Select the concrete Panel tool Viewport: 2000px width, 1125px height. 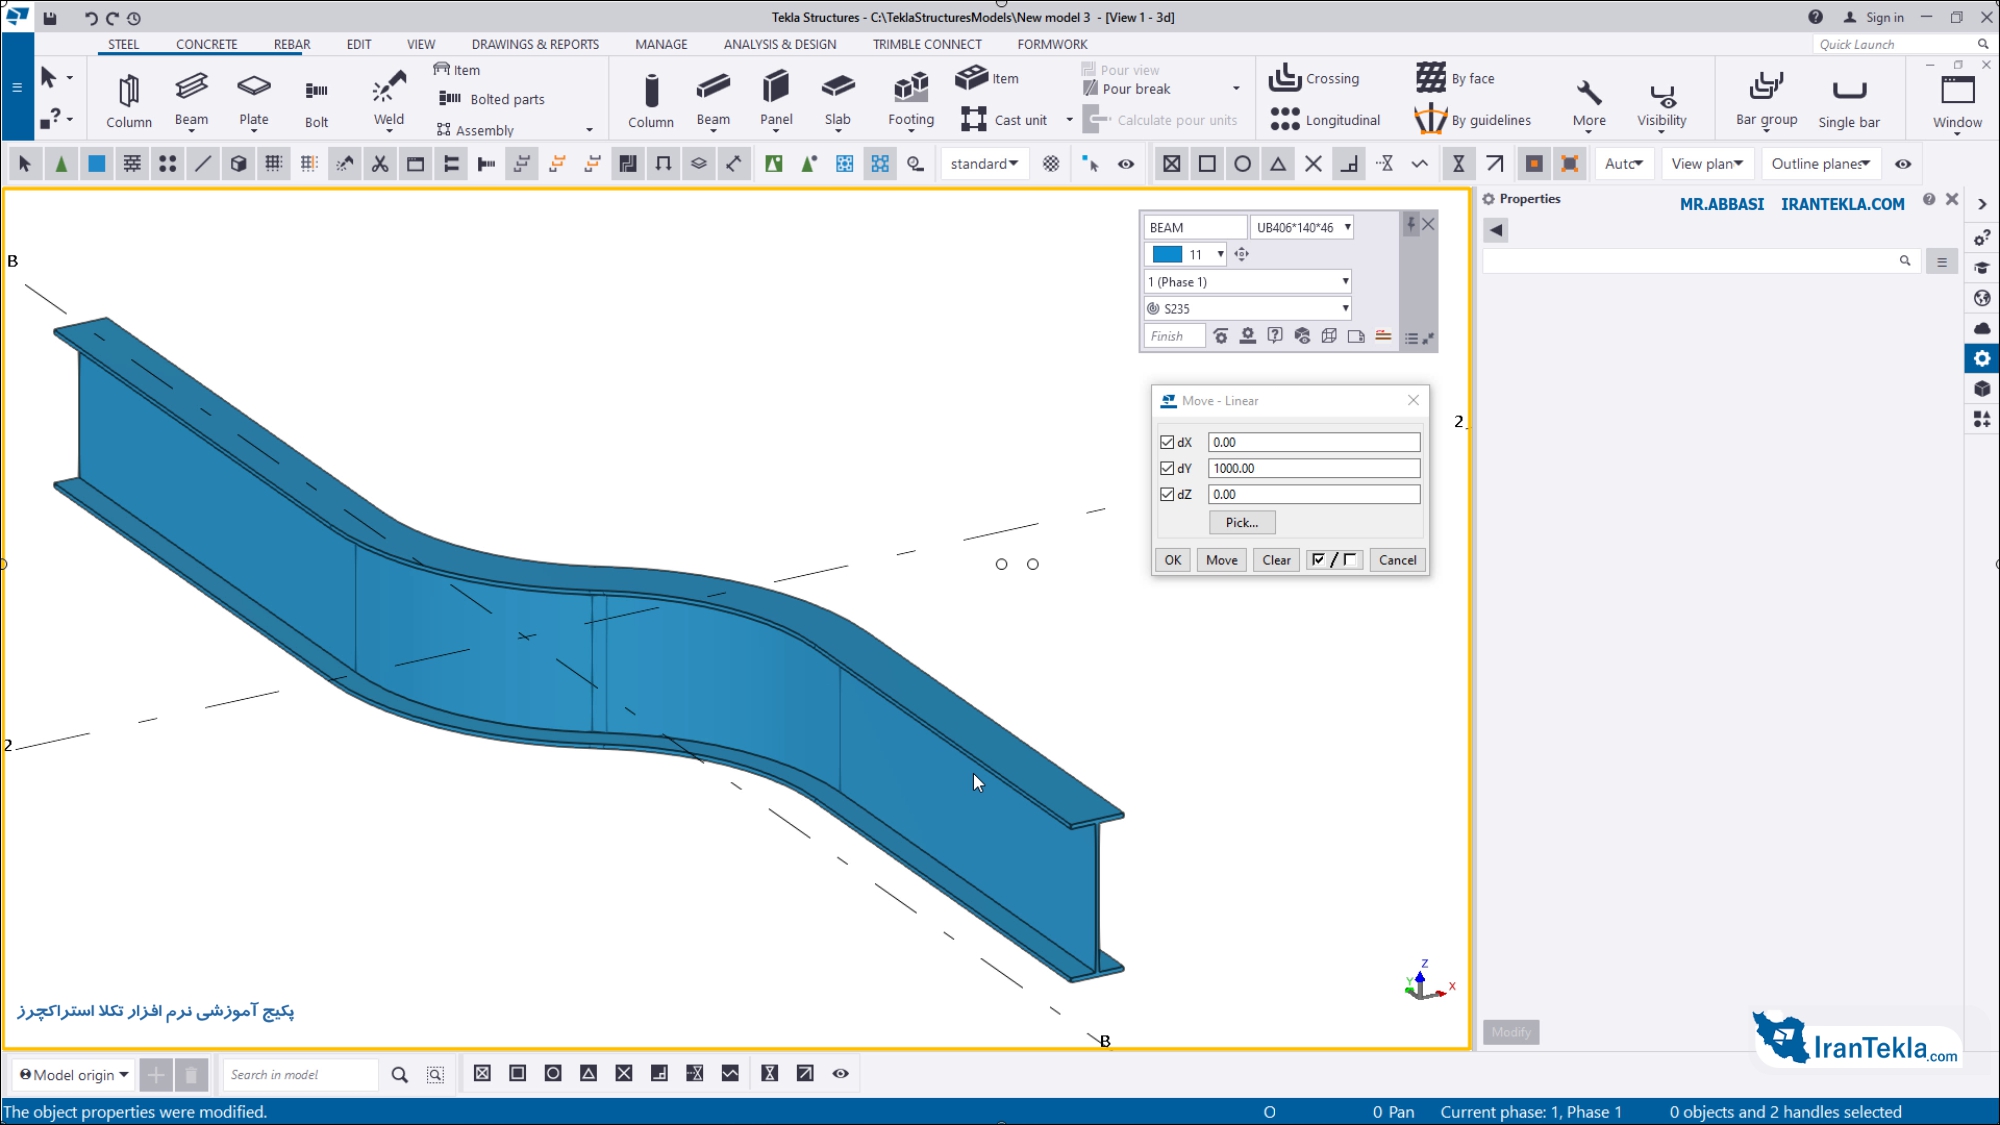tap(776, 98)
